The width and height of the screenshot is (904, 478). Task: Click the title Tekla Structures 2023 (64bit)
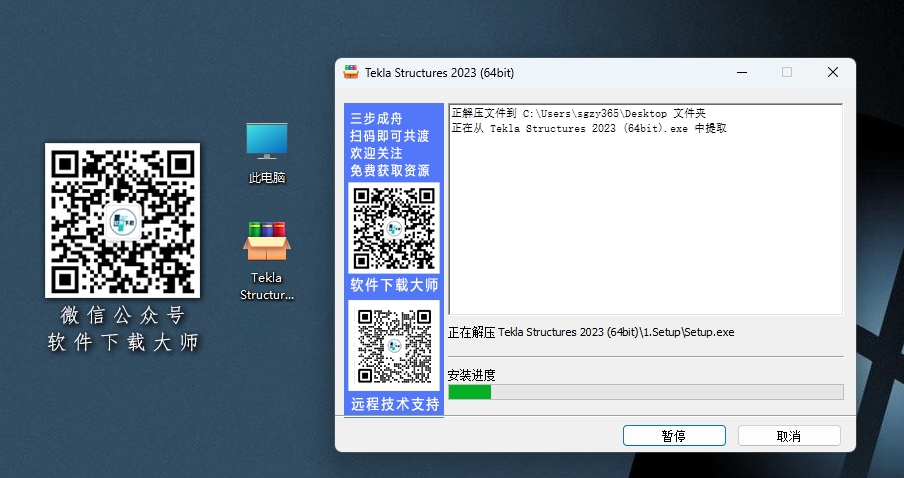click(x=439, y=73)
